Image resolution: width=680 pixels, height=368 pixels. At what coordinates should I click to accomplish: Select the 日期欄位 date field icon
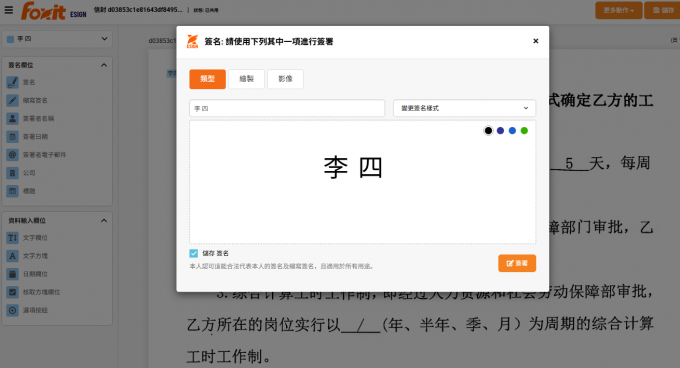pos(13,274)
